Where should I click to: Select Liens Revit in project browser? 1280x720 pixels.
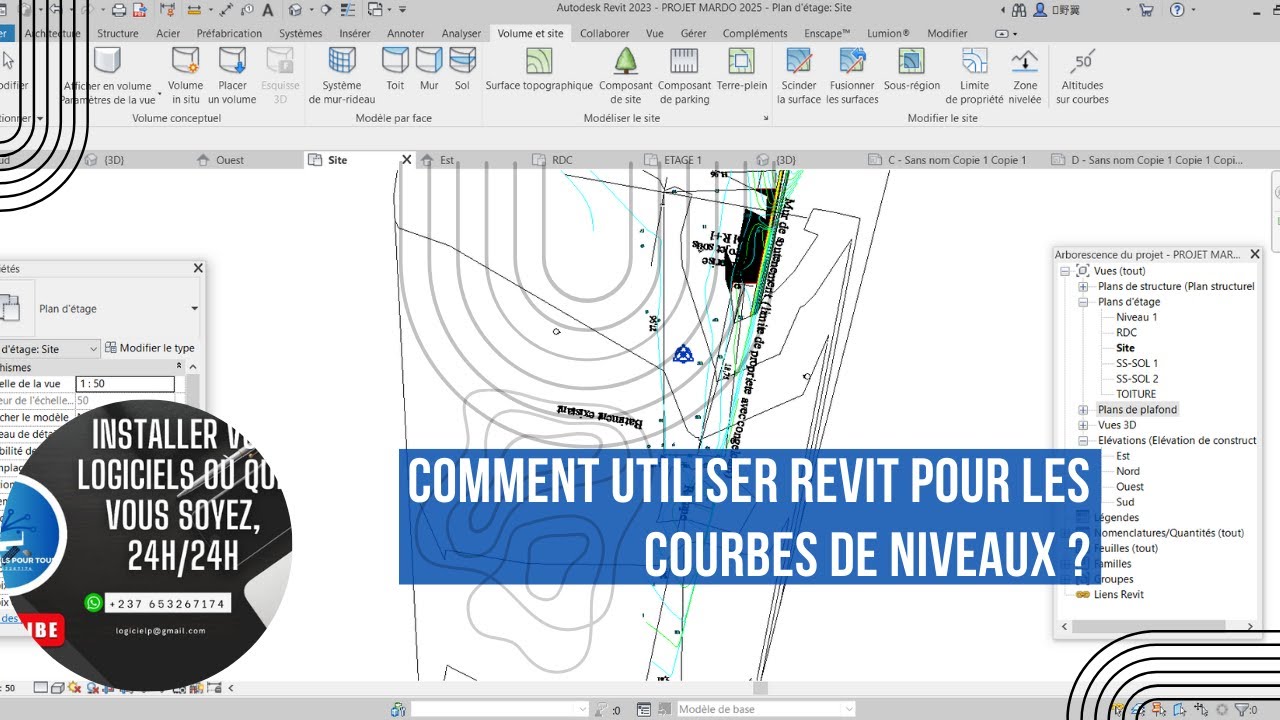(x=1118, y=595)
